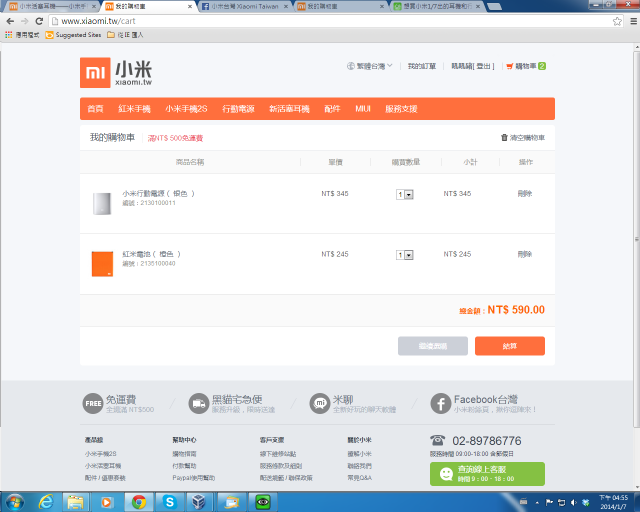Click the shopping cart icon in header
This screenshot has width=640, height=512.
509,66
